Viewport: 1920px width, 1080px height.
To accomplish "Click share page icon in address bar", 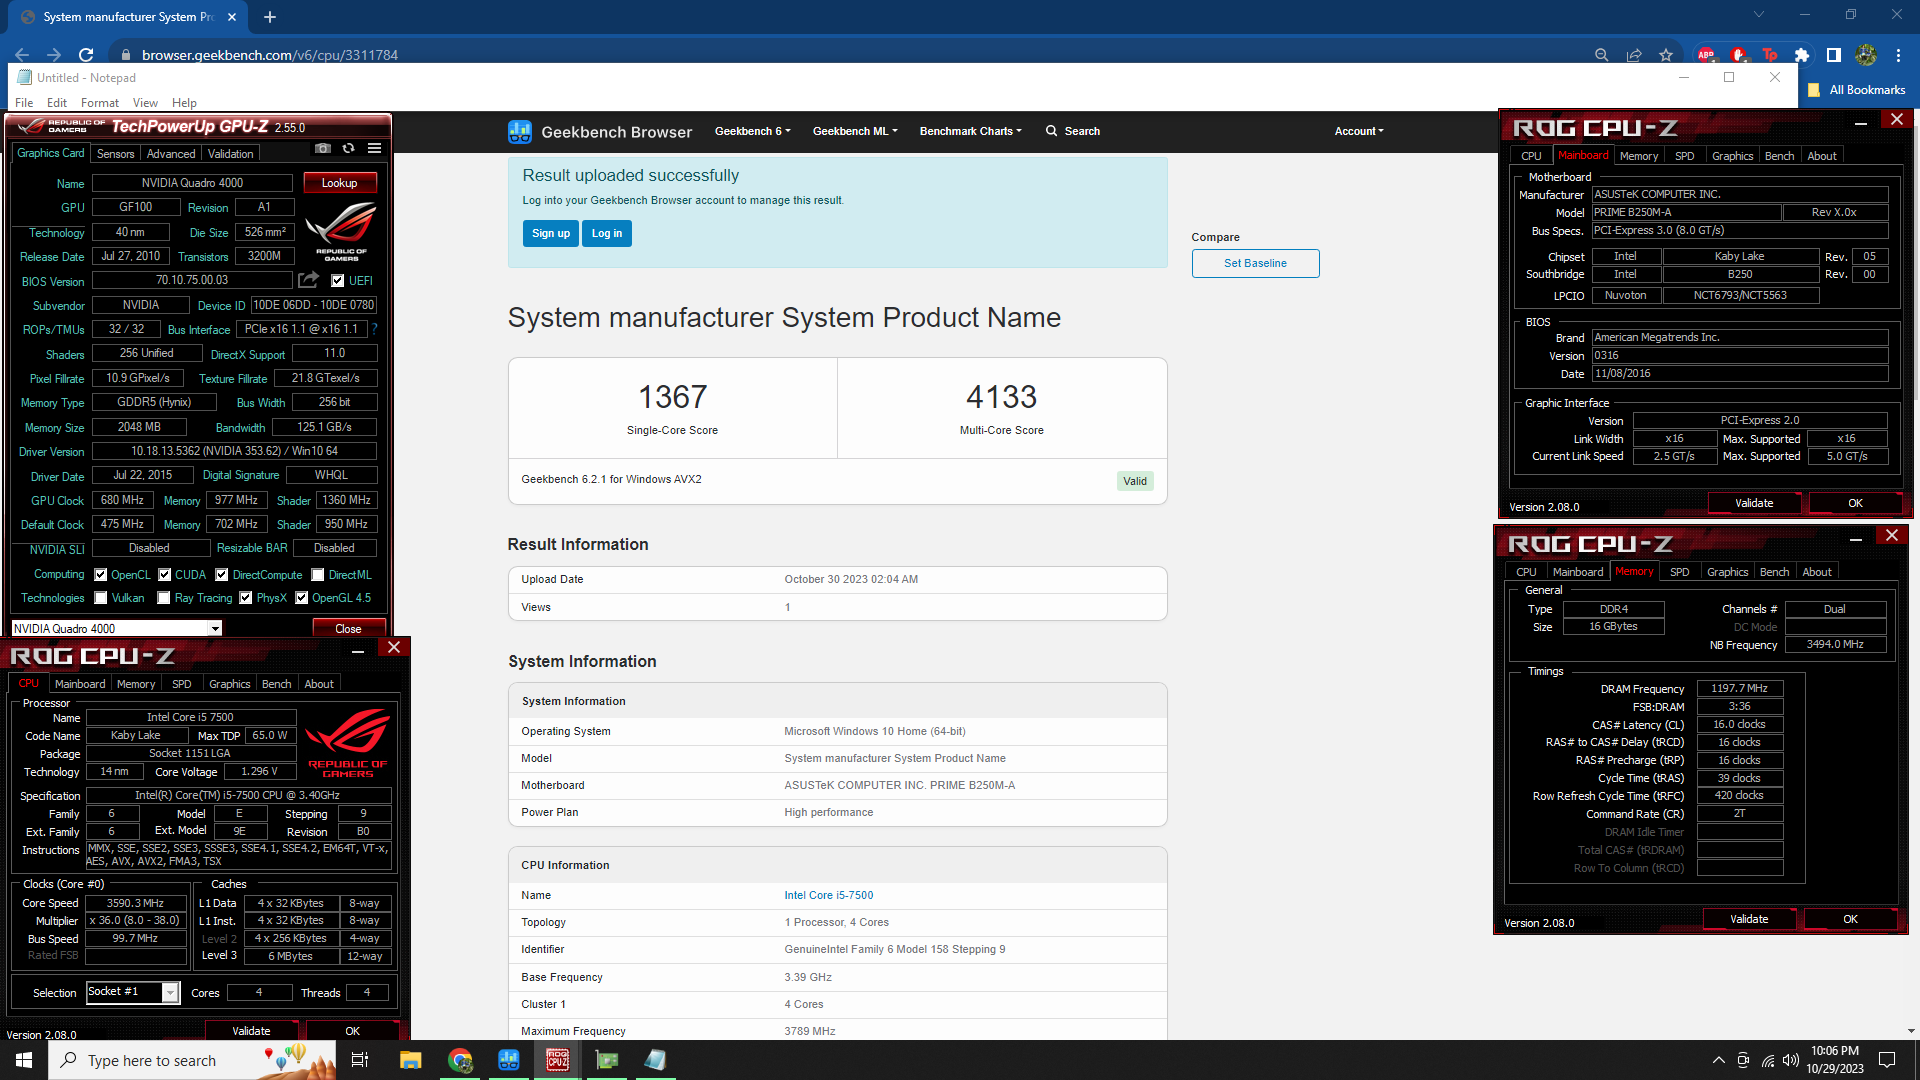I will [1634, 55].
